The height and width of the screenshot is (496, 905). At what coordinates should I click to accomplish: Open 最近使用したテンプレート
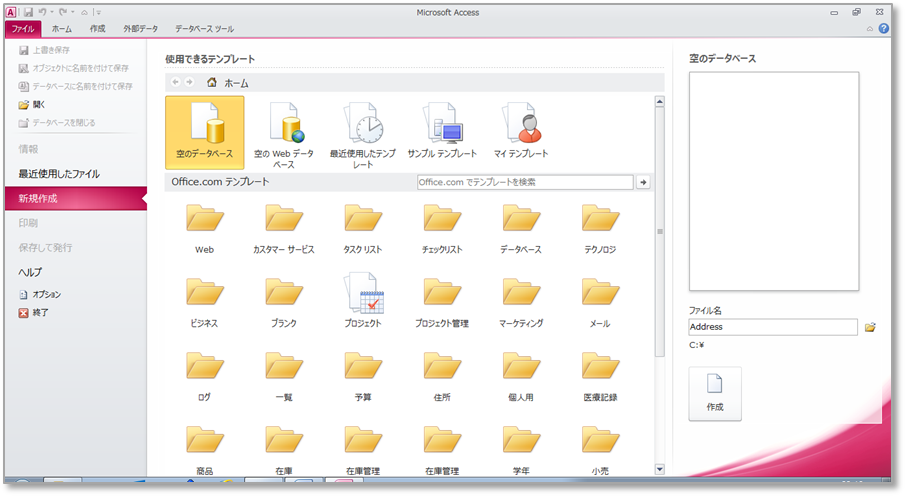(363, 135)
